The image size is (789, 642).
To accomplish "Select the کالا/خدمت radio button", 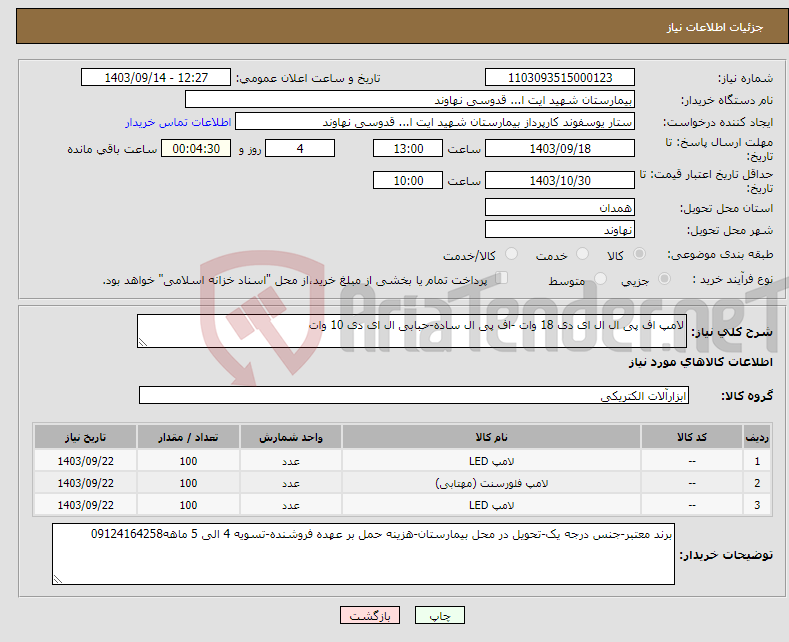I will point(511,254).
